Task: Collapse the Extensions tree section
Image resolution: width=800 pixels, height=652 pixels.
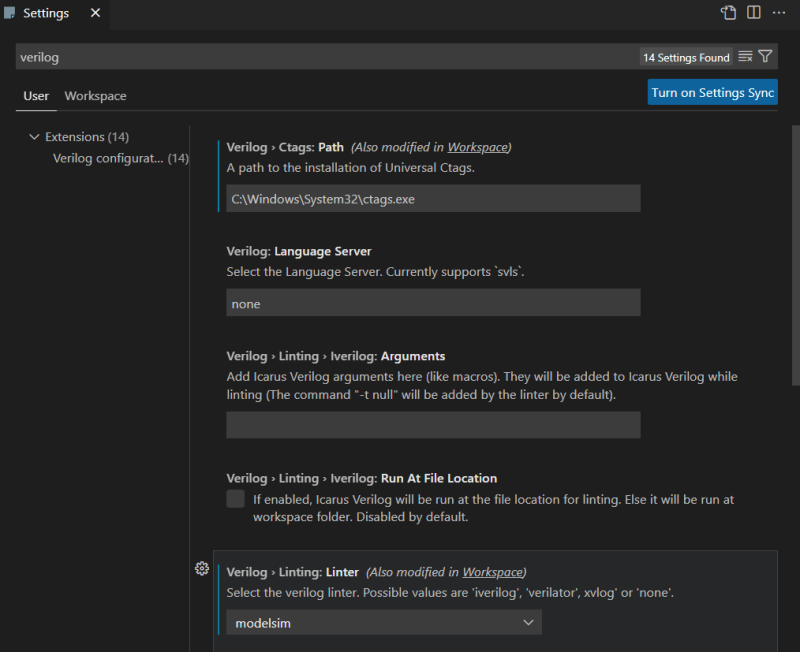Action: [x=34, y=137]
